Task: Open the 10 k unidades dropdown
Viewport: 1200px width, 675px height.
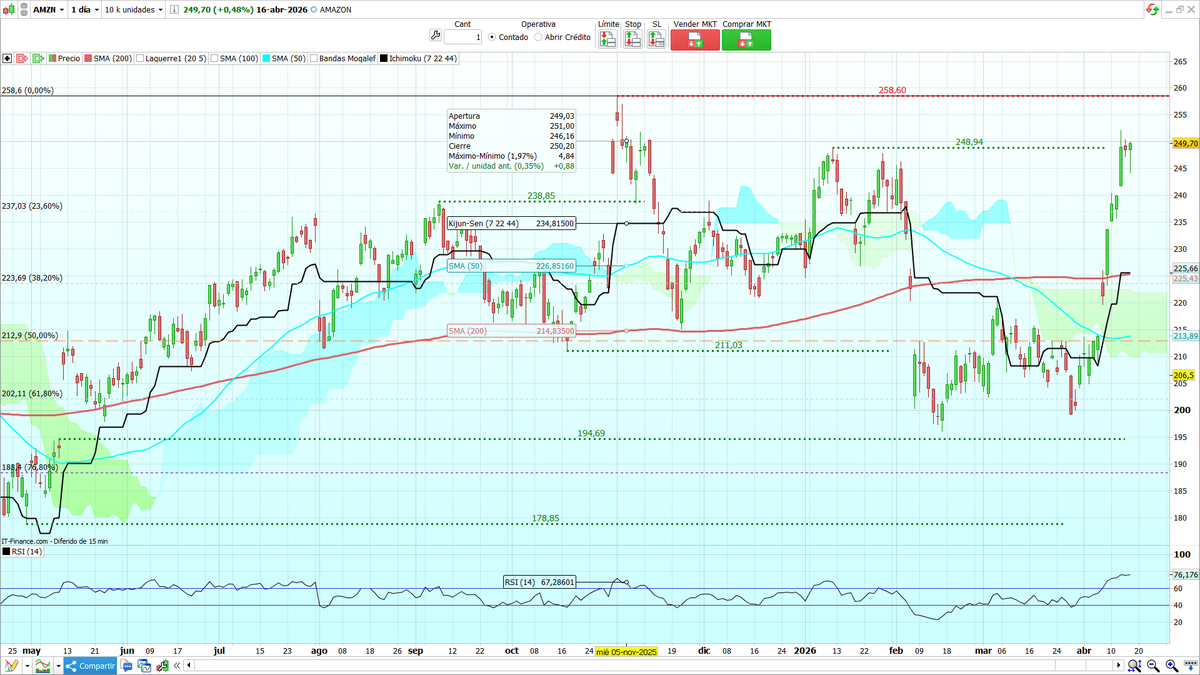Action: (134, 9)
